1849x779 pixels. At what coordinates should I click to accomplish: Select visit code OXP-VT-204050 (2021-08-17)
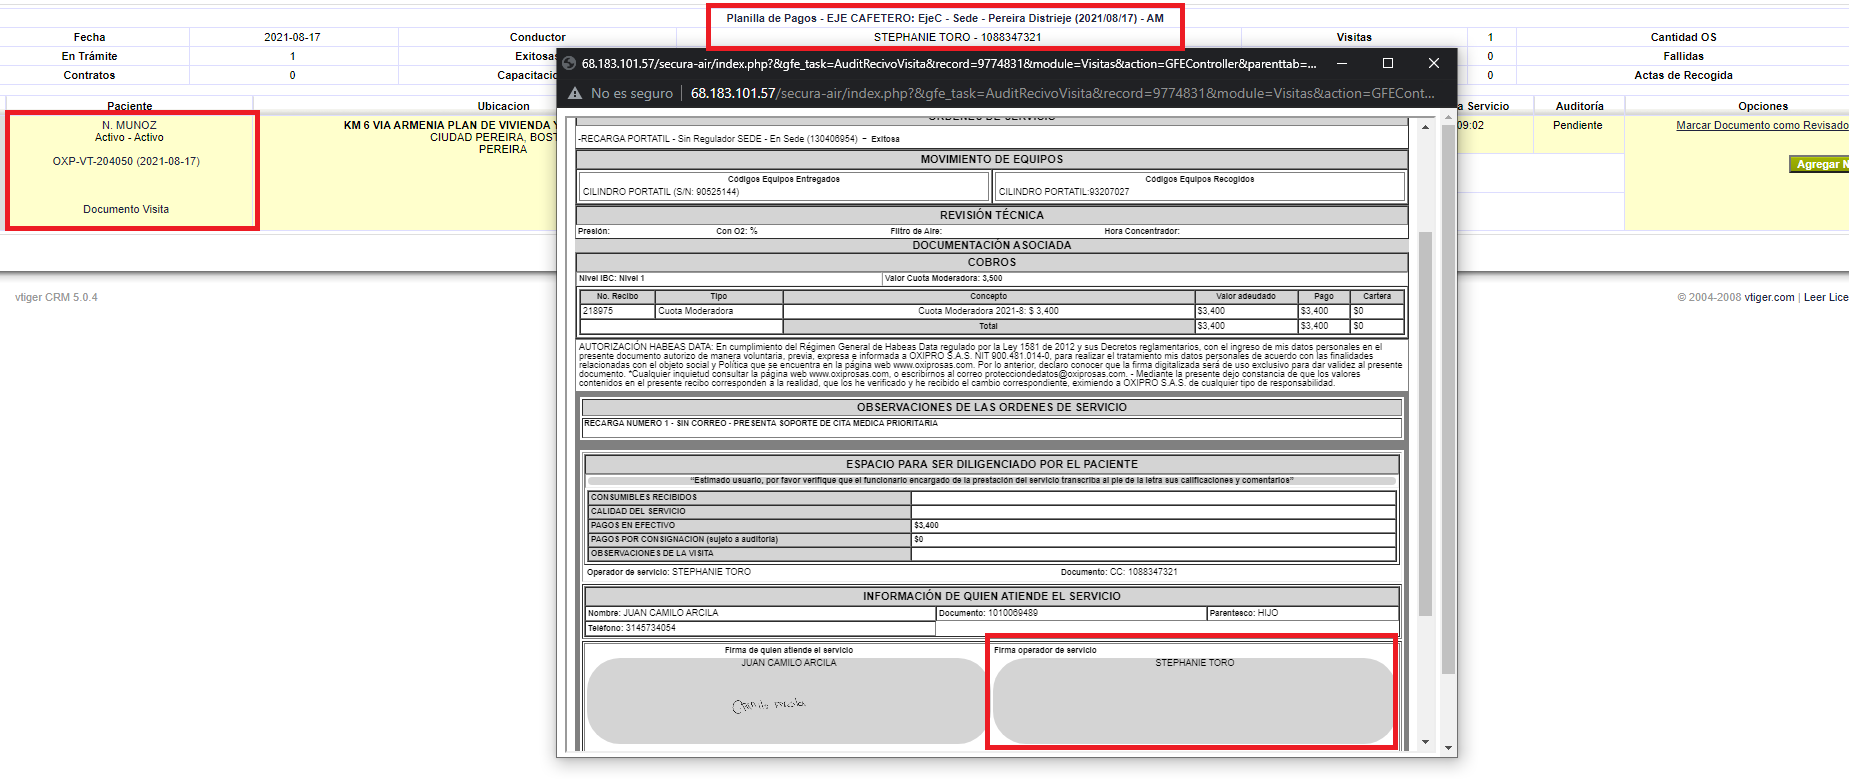click(x=126, y=161)
